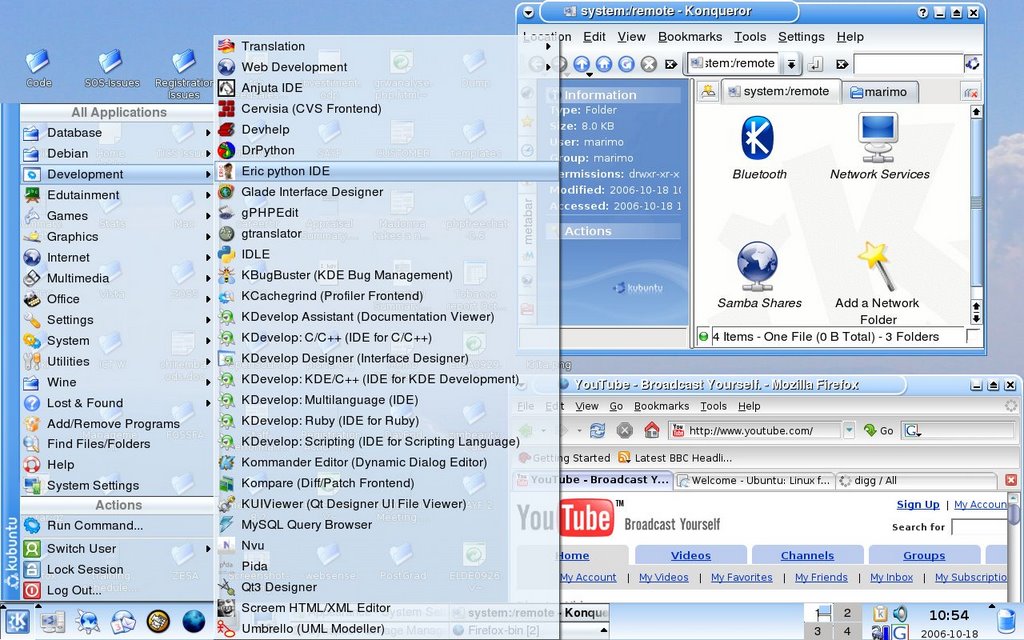Open Konqueror location history dropdown

click(x=791, y=64)
